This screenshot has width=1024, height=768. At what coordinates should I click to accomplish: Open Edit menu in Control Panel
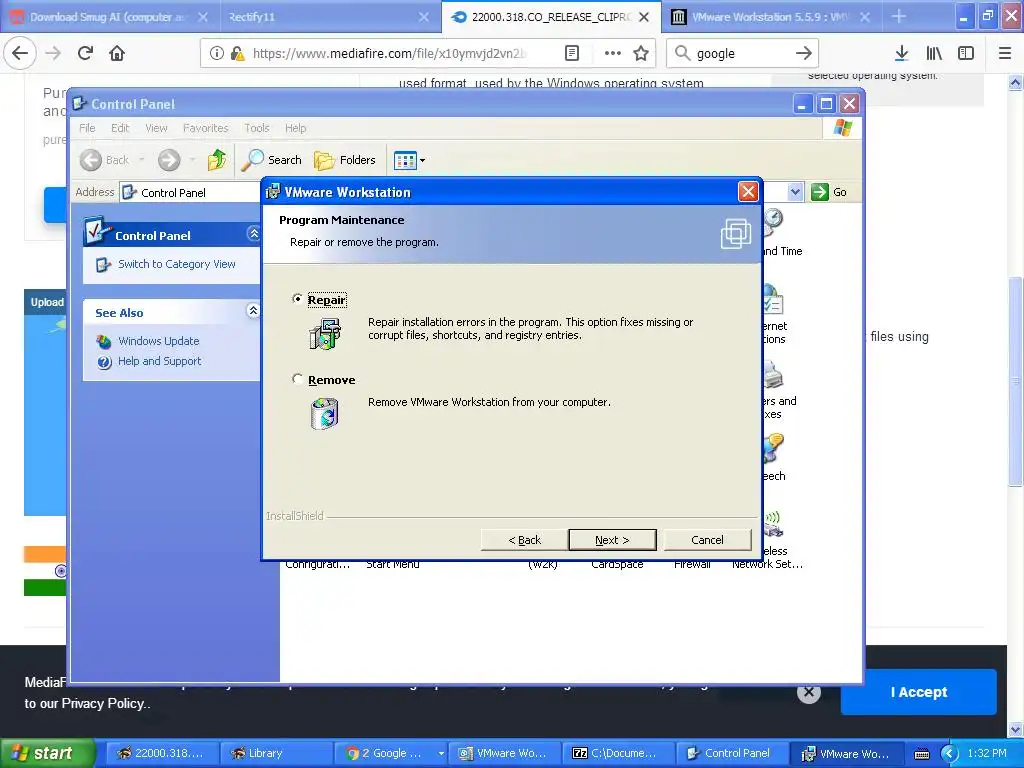click(120, 128)
